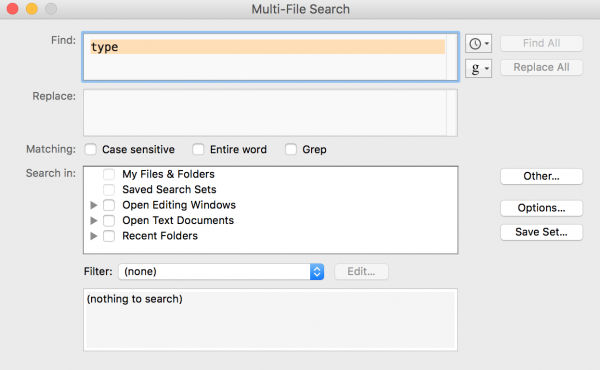This screenshot has height=370, width=600.
Task: Enable Entire word matching
Action: tap(198, 149)
